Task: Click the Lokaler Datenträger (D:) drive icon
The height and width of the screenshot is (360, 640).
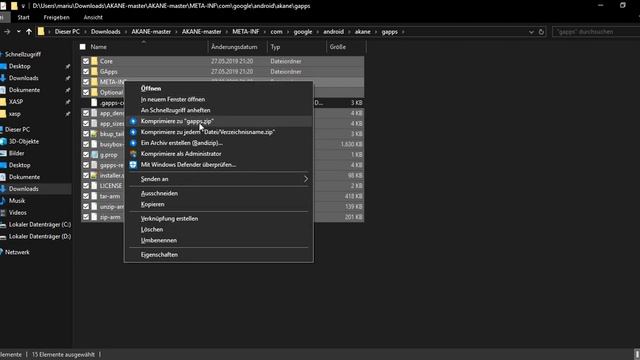Action: pos(3,236)
